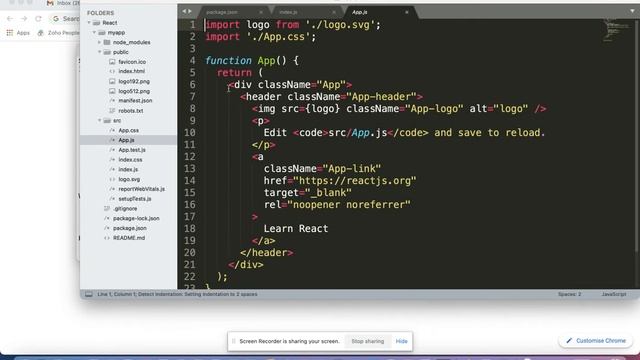The width and height of the screenshot is (640, 360).
Task: Click the Chrome forward arrow
Action: (x=24, y=19)
